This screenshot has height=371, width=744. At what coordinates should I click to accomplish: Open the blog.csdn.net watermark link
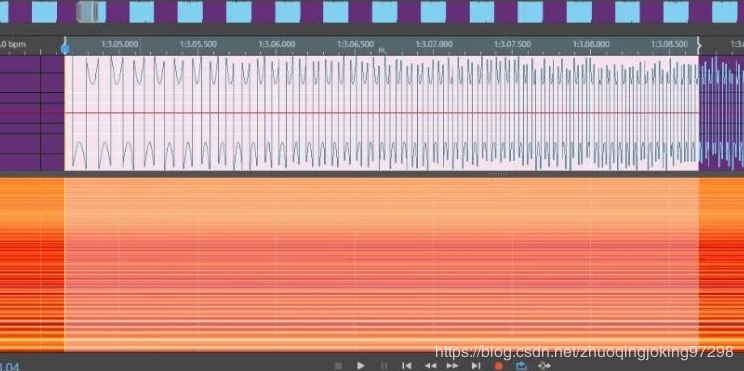point(584,352)
